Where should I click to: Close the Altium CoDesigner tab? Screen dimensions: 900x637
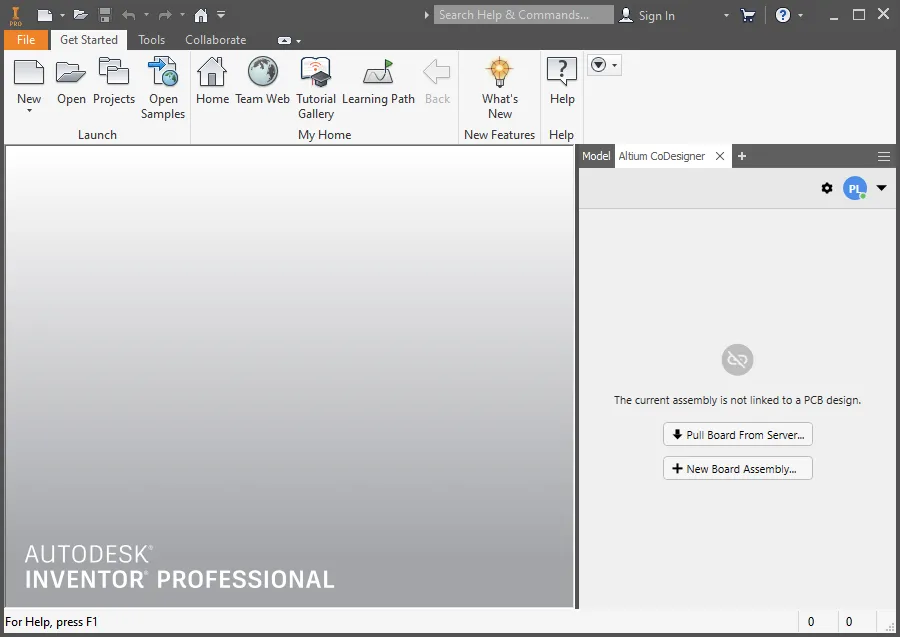pos(720,156)
